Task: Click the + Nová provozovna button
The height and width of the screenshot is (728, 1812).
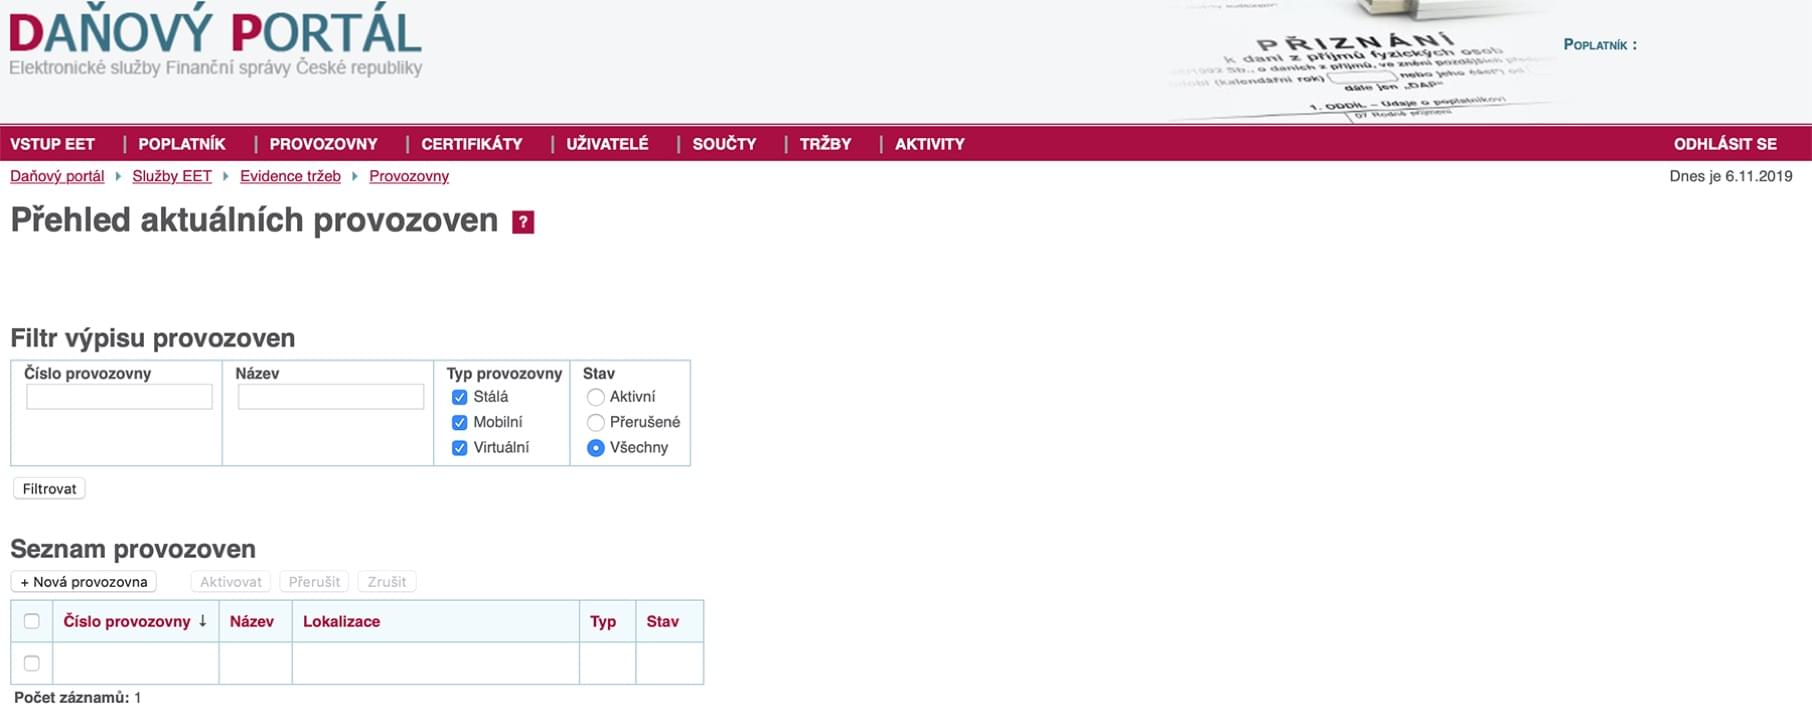Action: pos(84,582)
